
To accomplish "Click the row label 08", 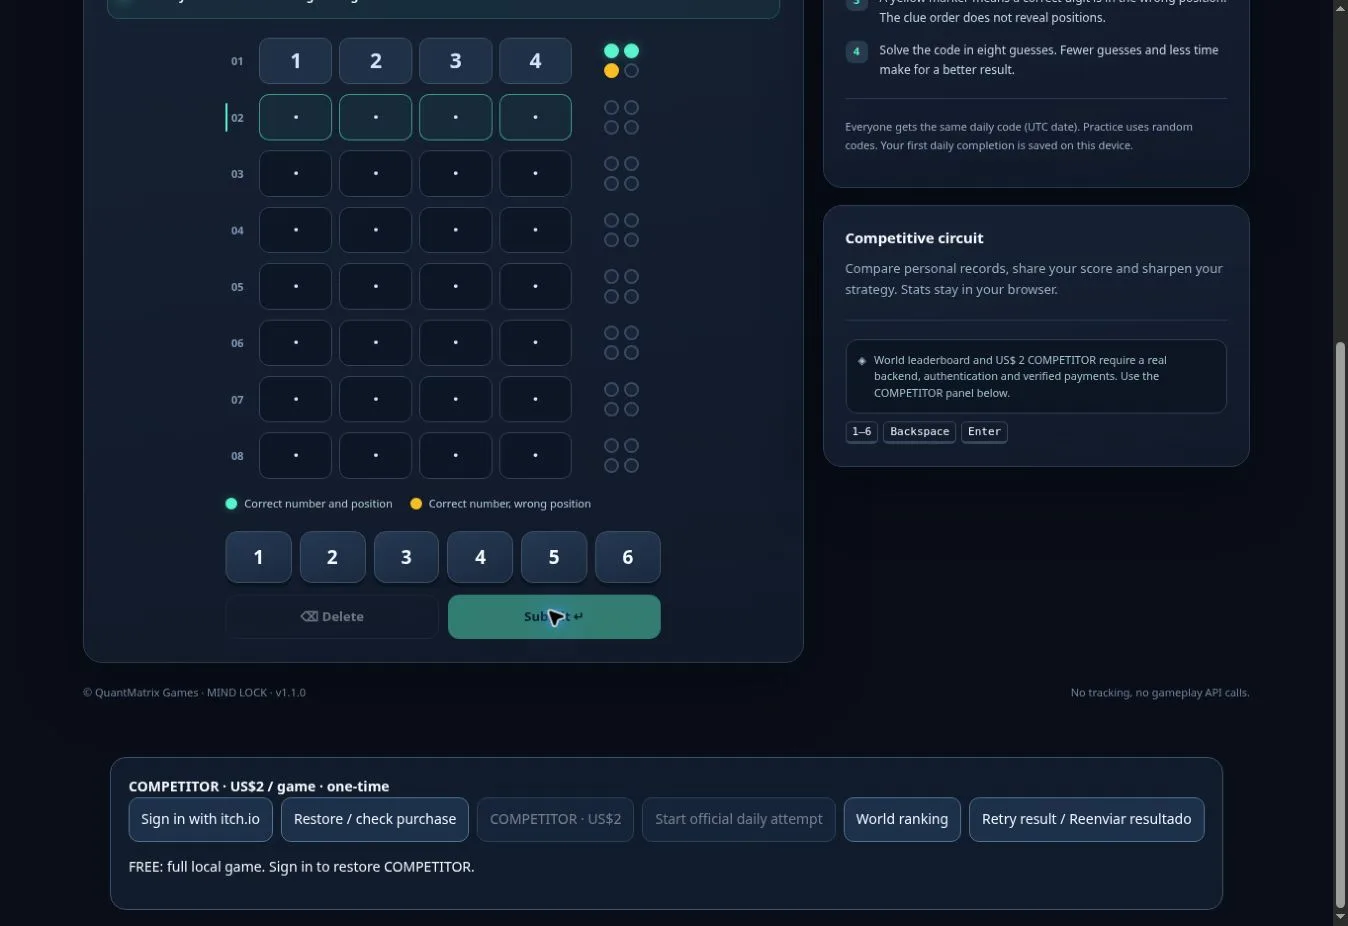I will pos(237,456).
